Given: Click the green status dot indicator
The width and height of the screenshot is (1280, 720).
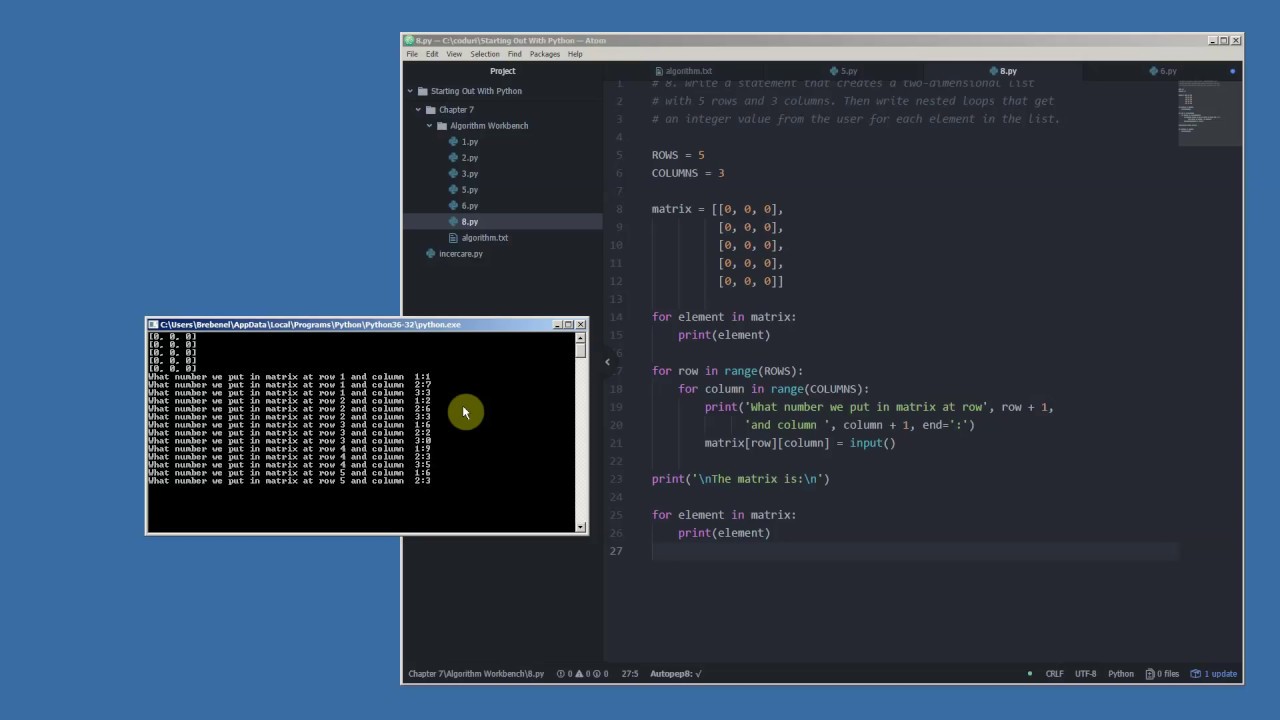Looking at the screenshot, I should [x=1029, y=674].
